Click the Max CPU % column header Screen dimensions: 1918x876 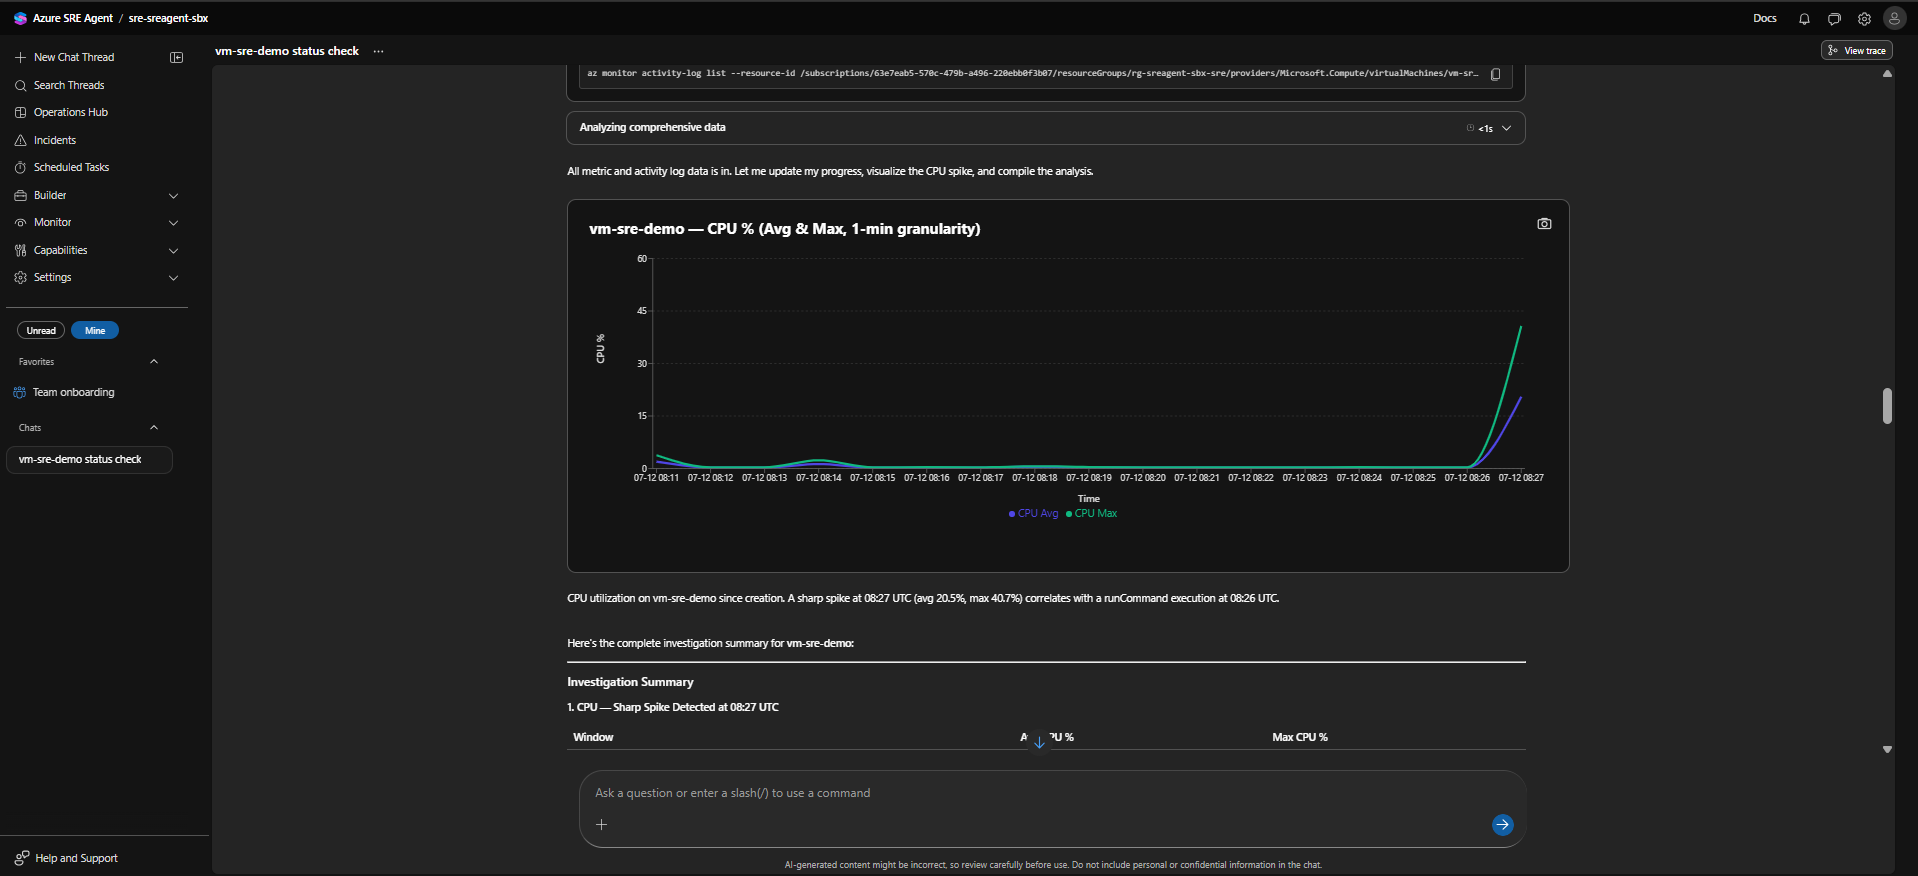coord(1300,737)
